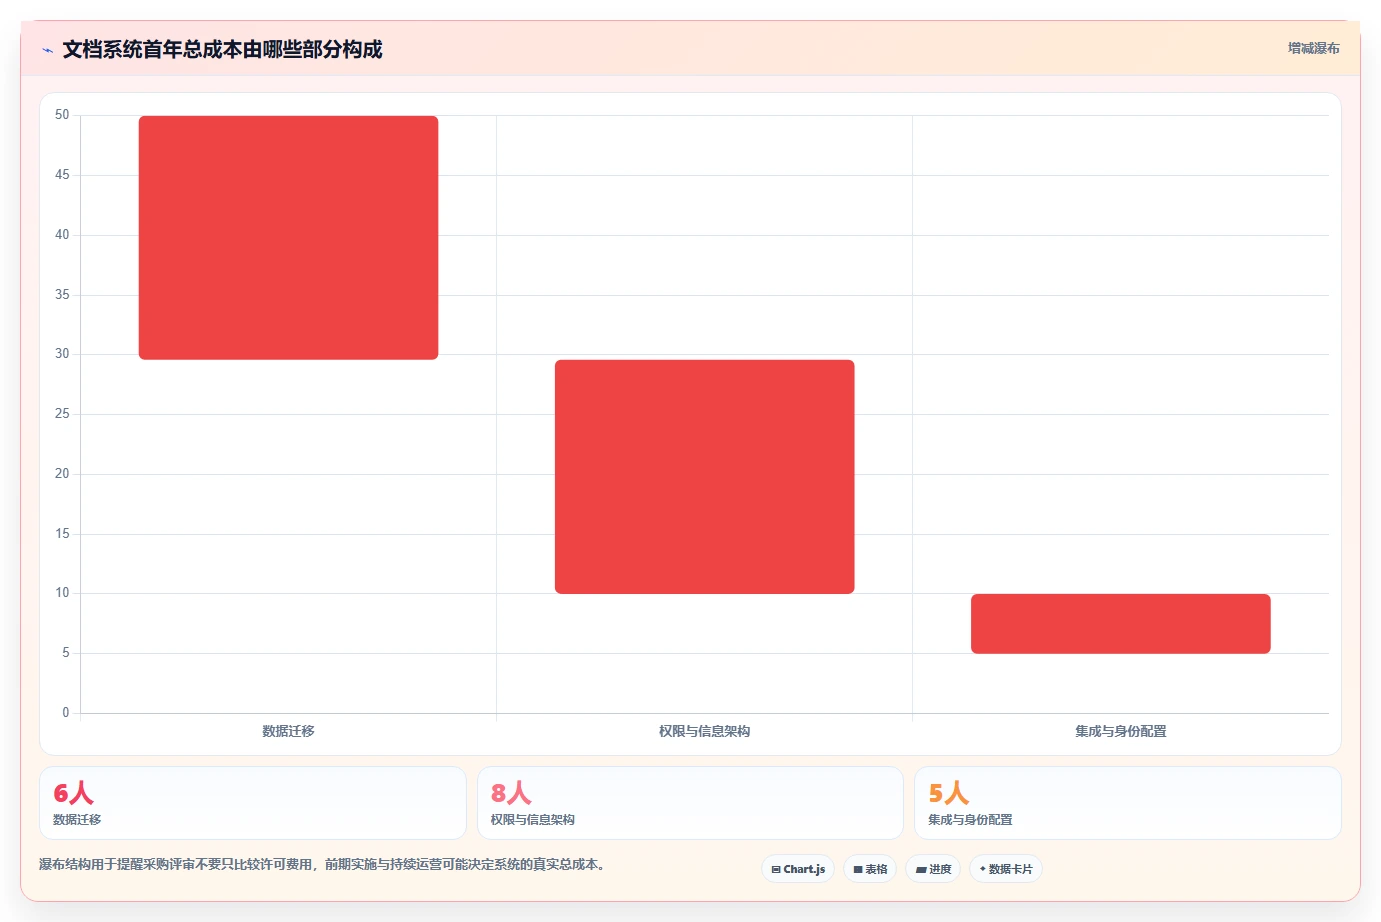
Task: Select the 集成与身份配置 waterfall bar
Action: pos(1120,624)
